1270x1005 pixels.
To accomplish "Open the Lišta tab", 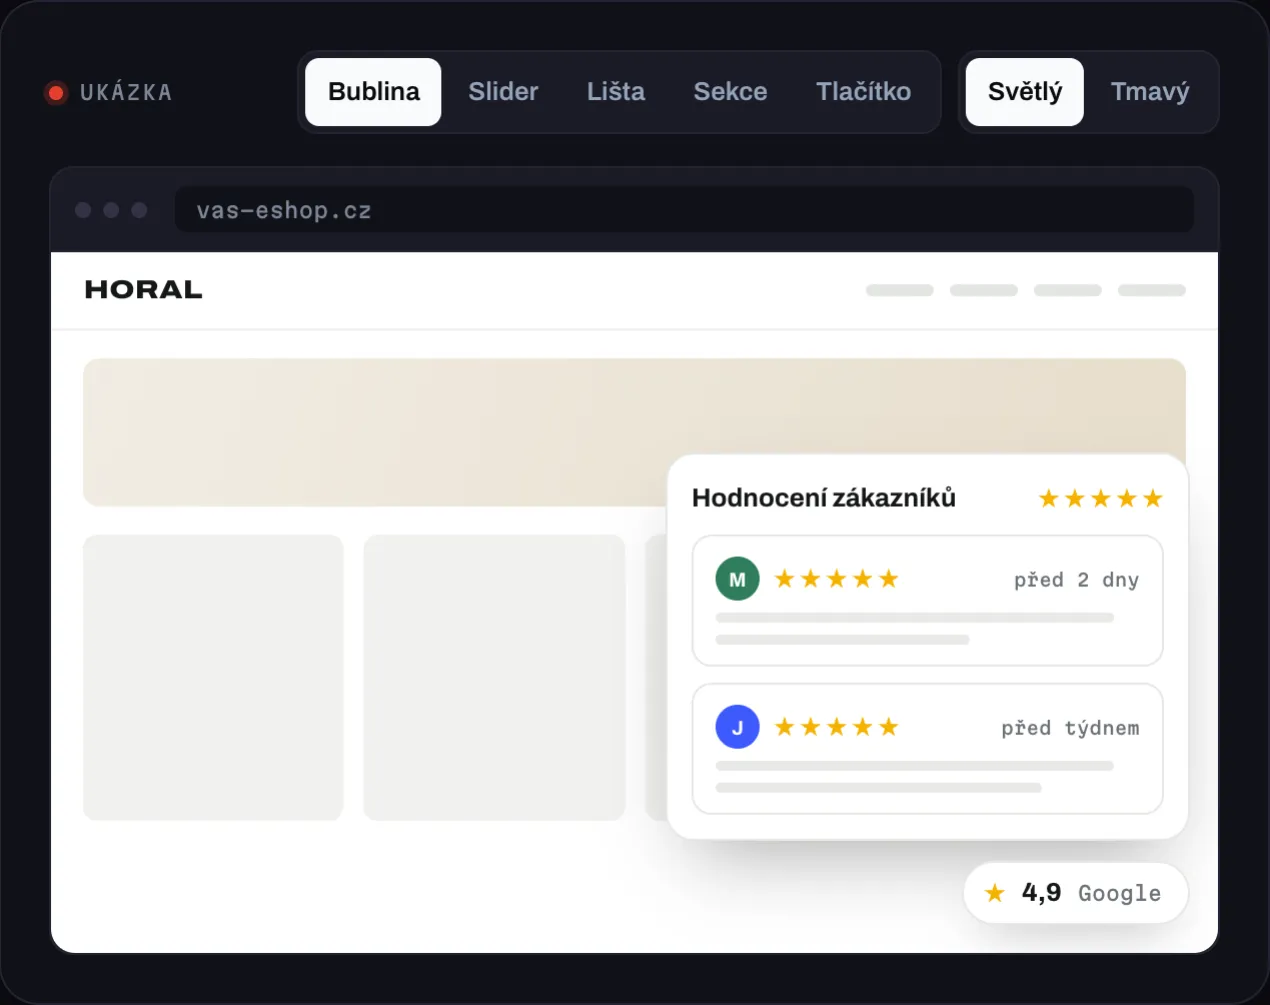I will pyautogui.click(x=616, y=92).
